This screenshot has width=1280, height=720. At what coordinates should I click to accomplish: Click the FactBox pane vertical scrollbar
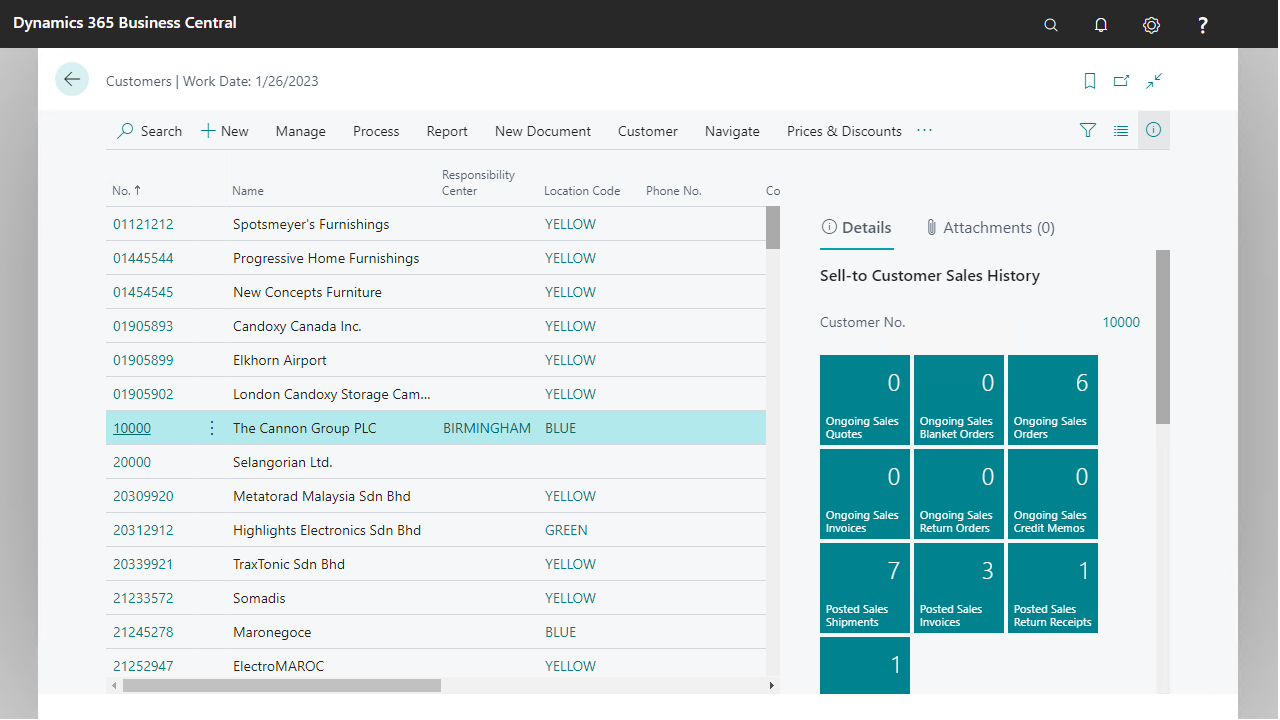click(x=1163, y=337)
